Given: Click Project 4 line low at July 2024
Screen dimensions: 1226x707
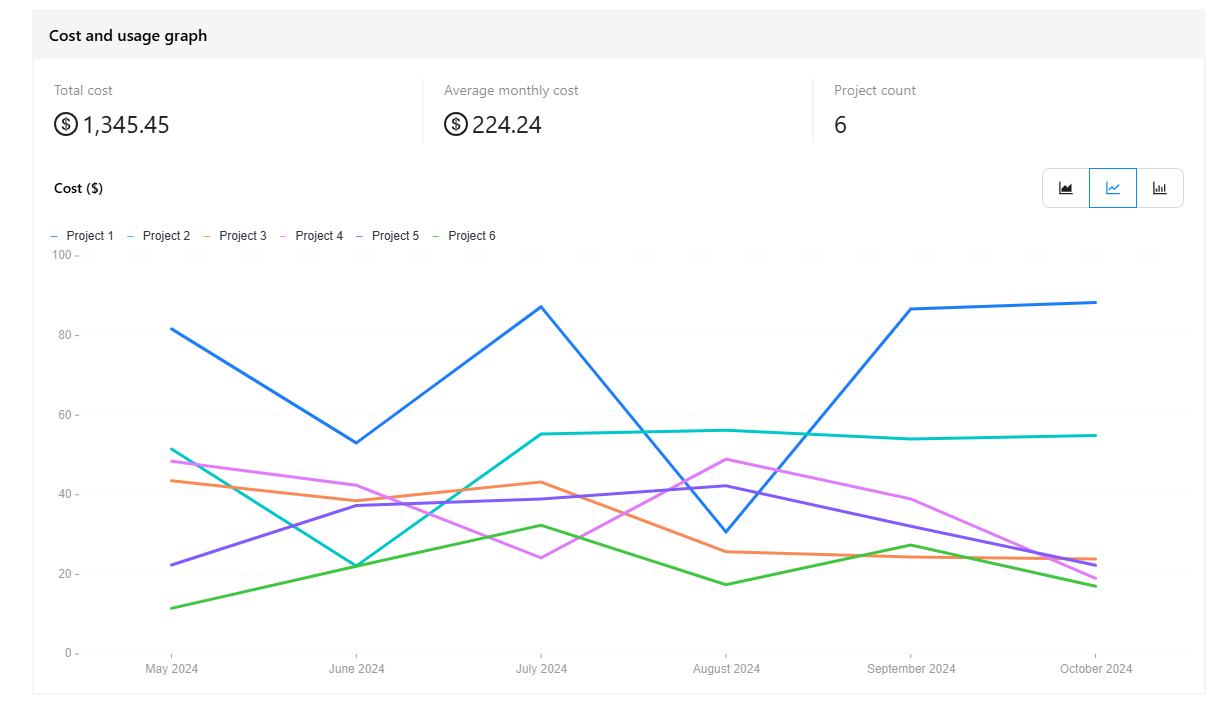Looking at the screenshot, I should click(x=541, y=558).
